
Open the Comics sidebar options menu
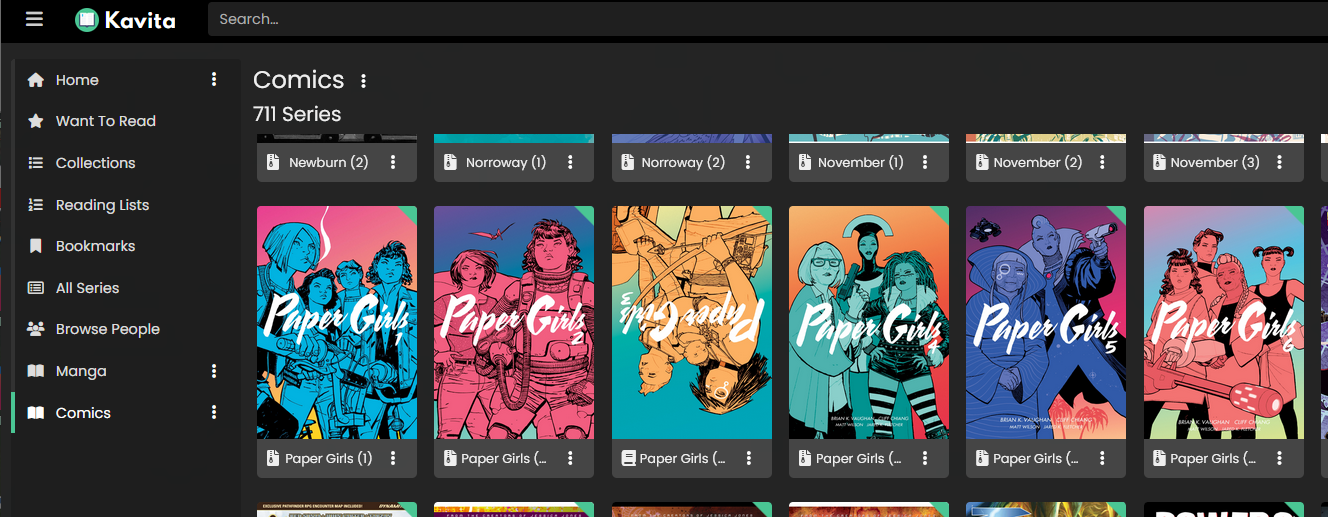point(214,413)
